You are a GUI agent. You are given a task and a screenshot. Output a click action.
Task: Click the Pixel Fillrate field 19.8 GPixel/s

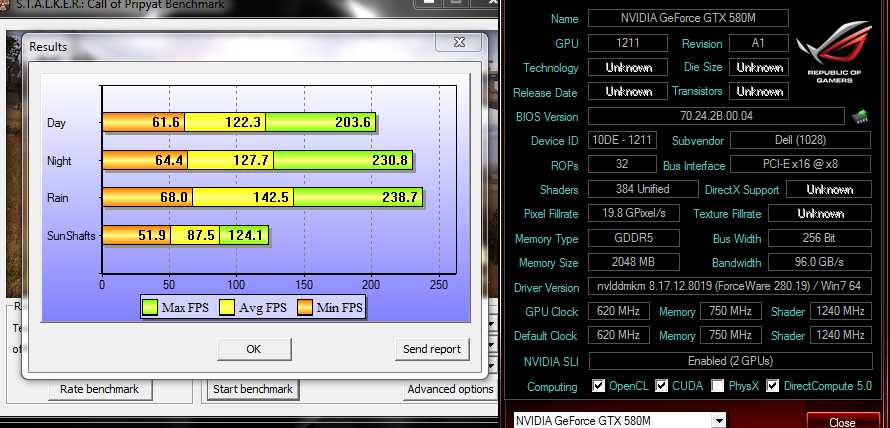point(635,213)
